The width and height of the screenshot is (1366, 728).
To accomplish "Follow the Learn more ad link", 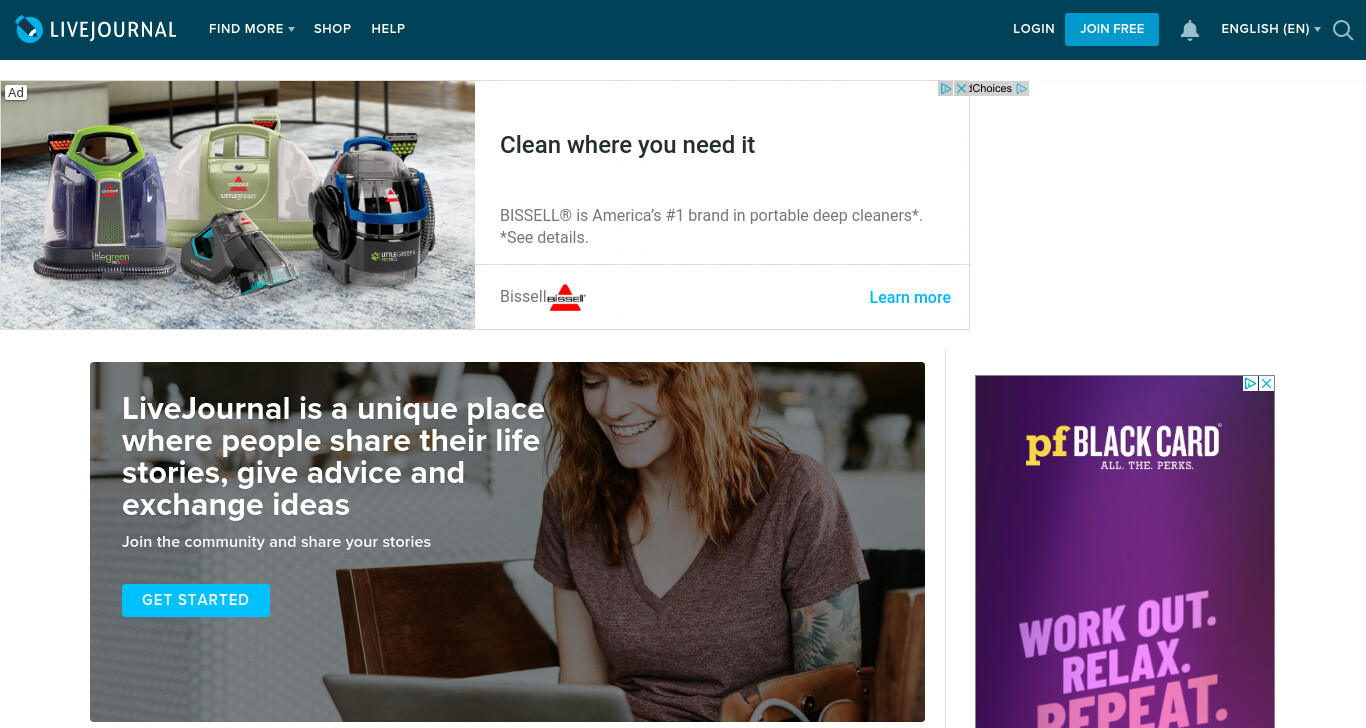I will 910,297.
